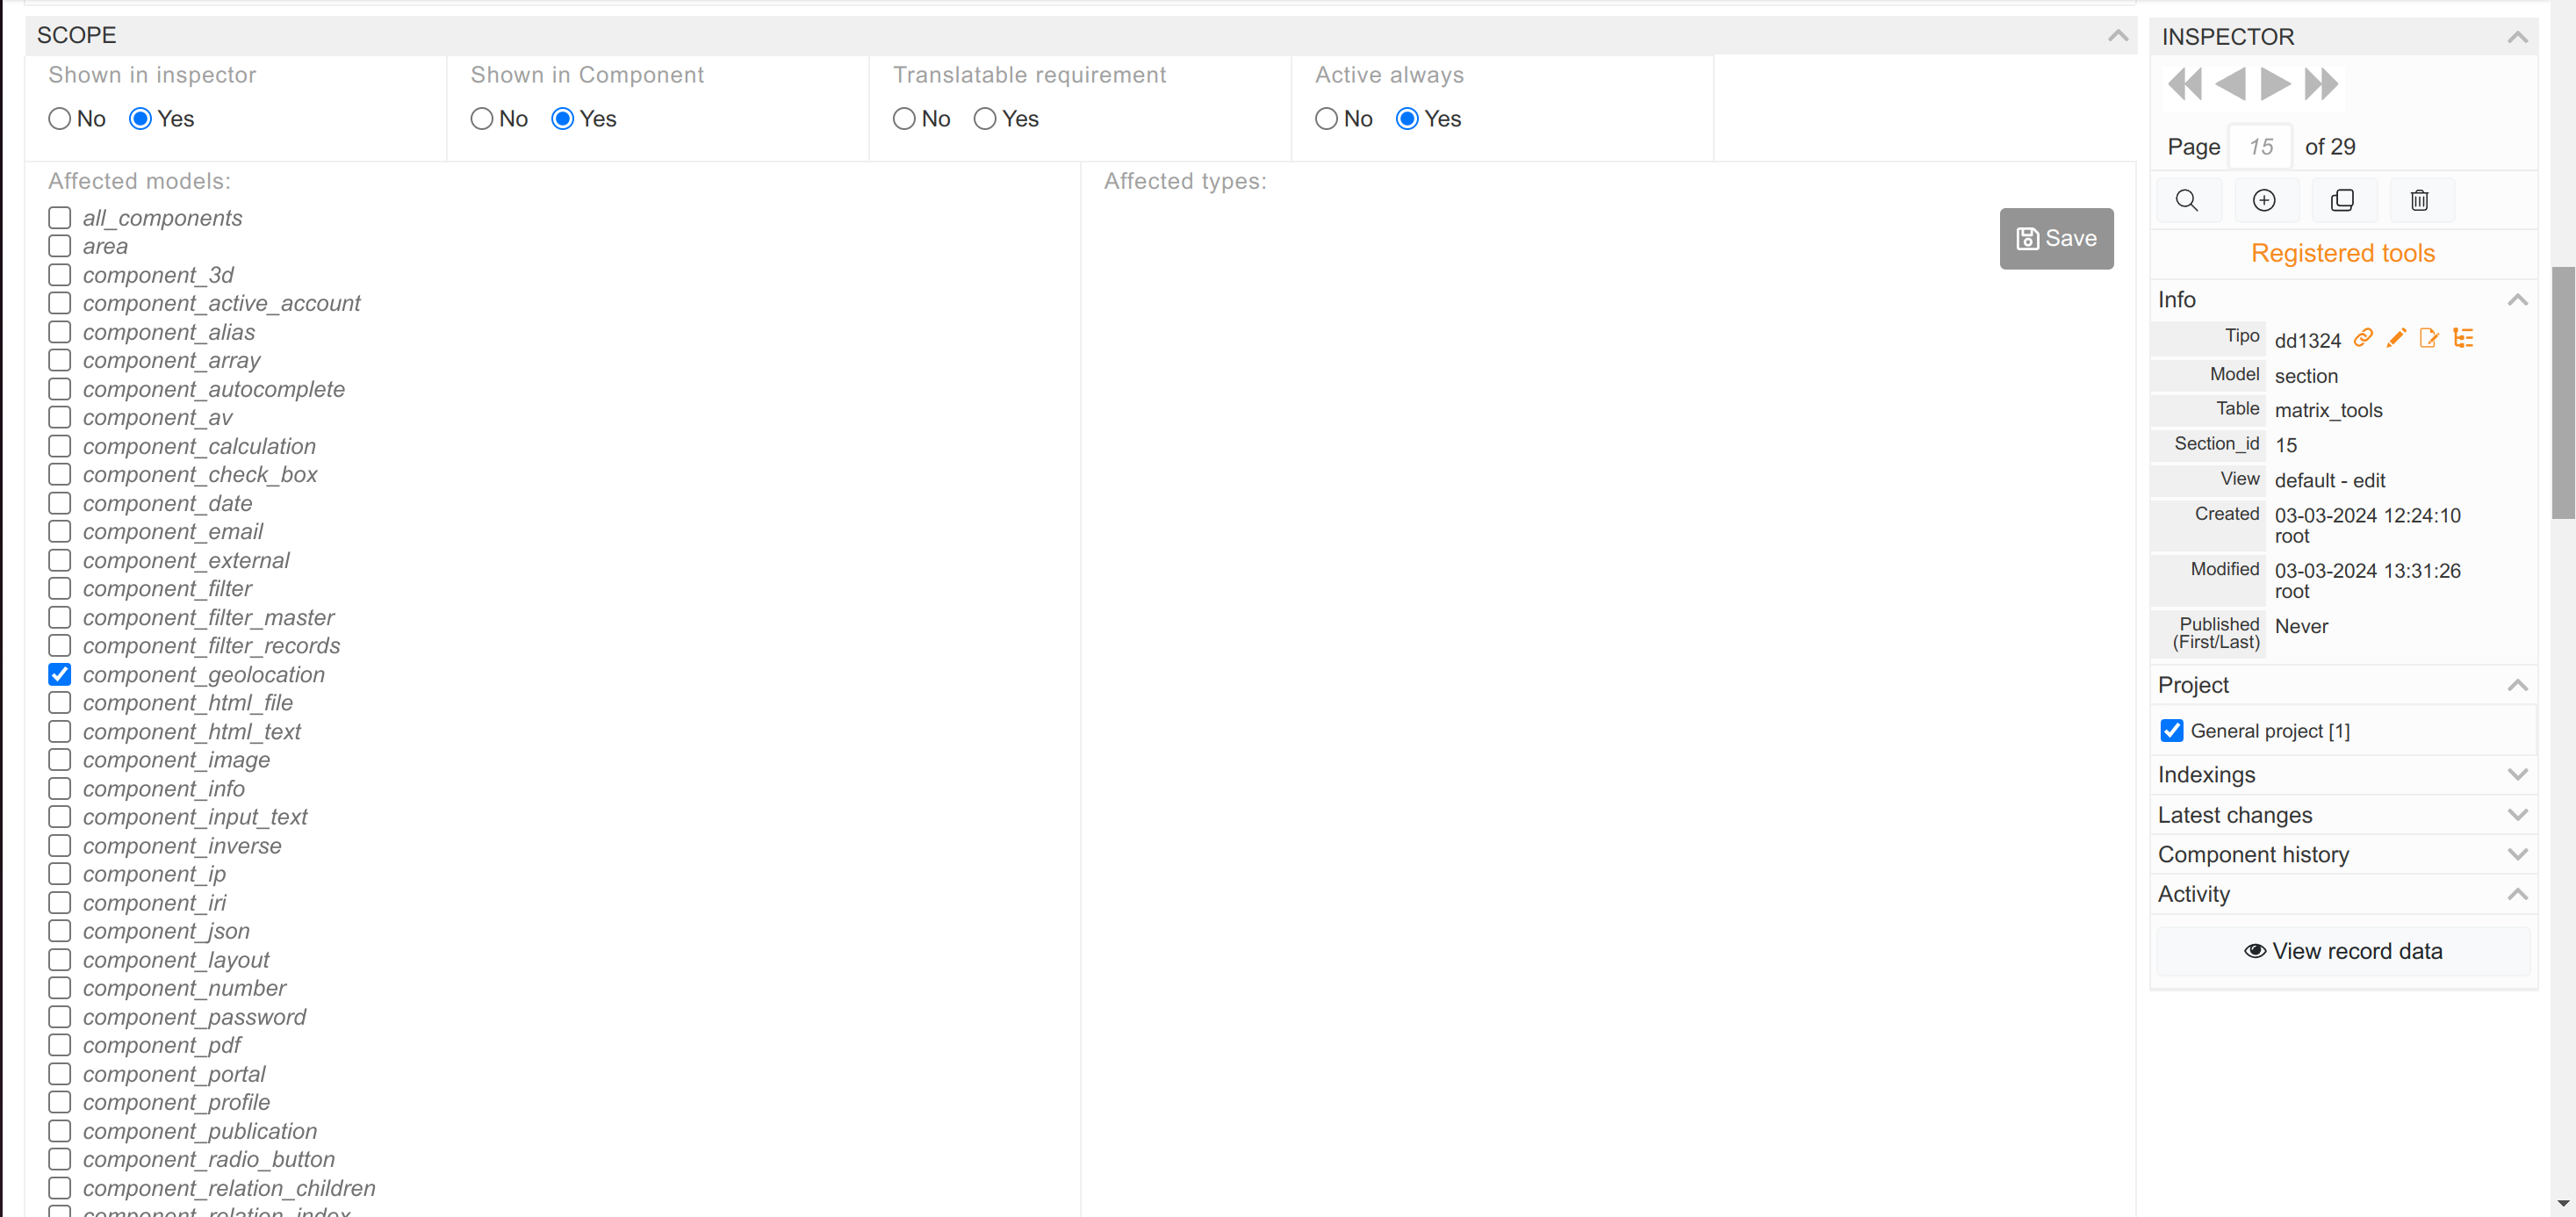Click the Page number input field
Image resolution: width=2576 pixels, height=1217 pixels.
[2260, 147]
